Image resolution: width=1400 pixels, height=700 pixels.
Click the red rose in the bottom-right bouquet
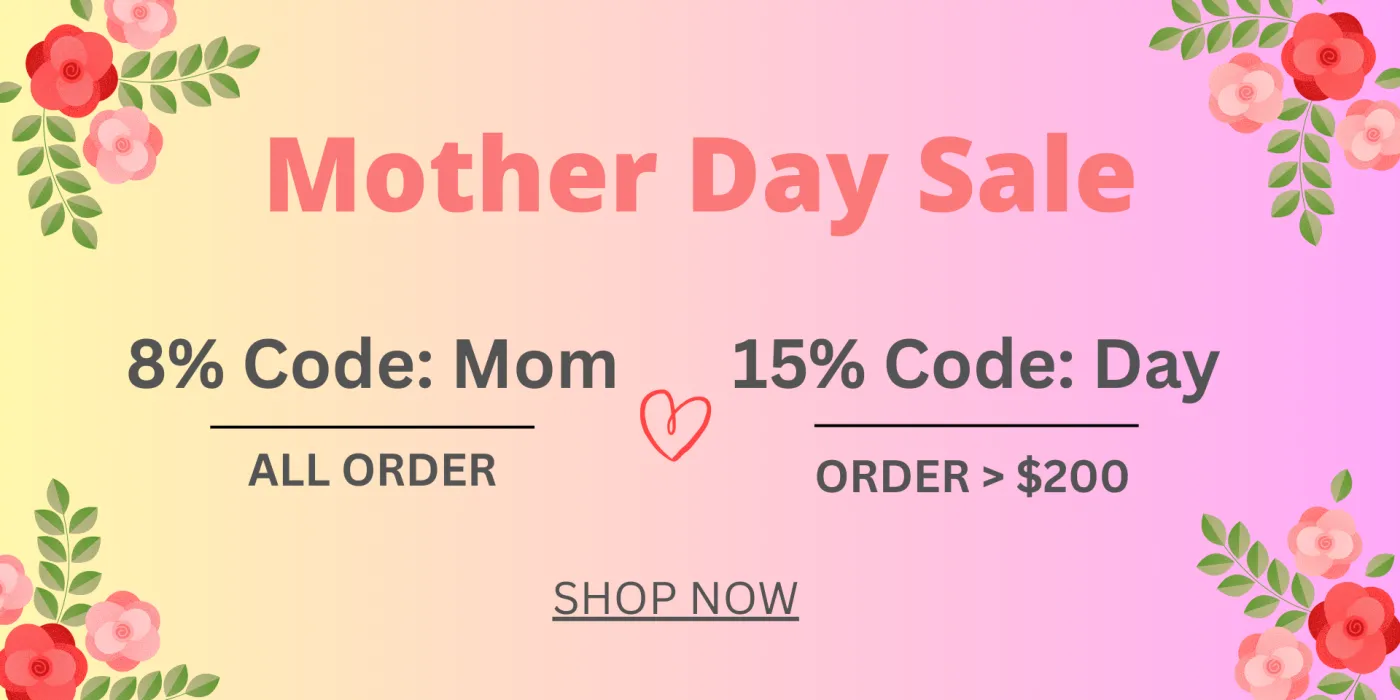coord(1353,627)
